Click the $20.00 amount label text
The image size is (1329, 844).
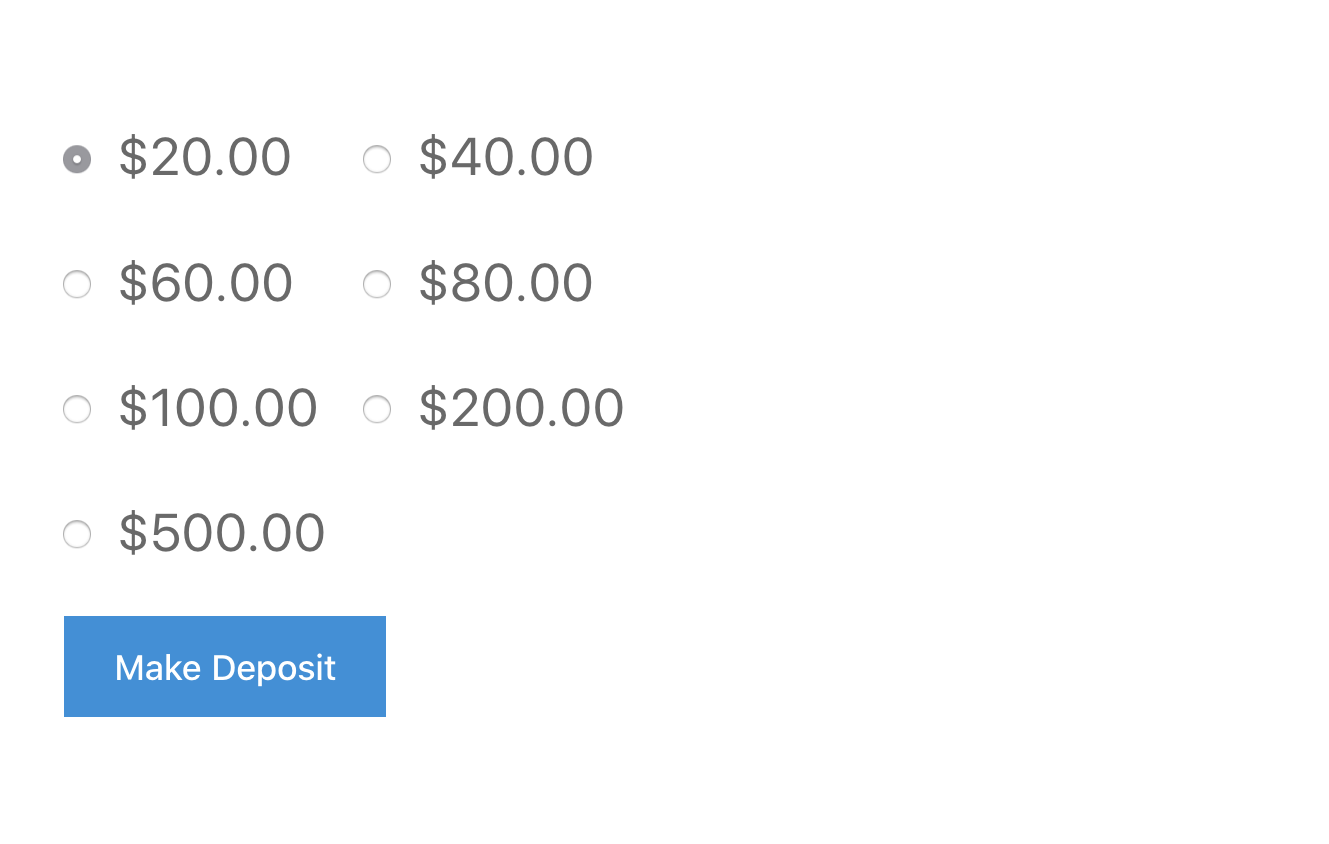pyautogui.click(x=205, y=158)
